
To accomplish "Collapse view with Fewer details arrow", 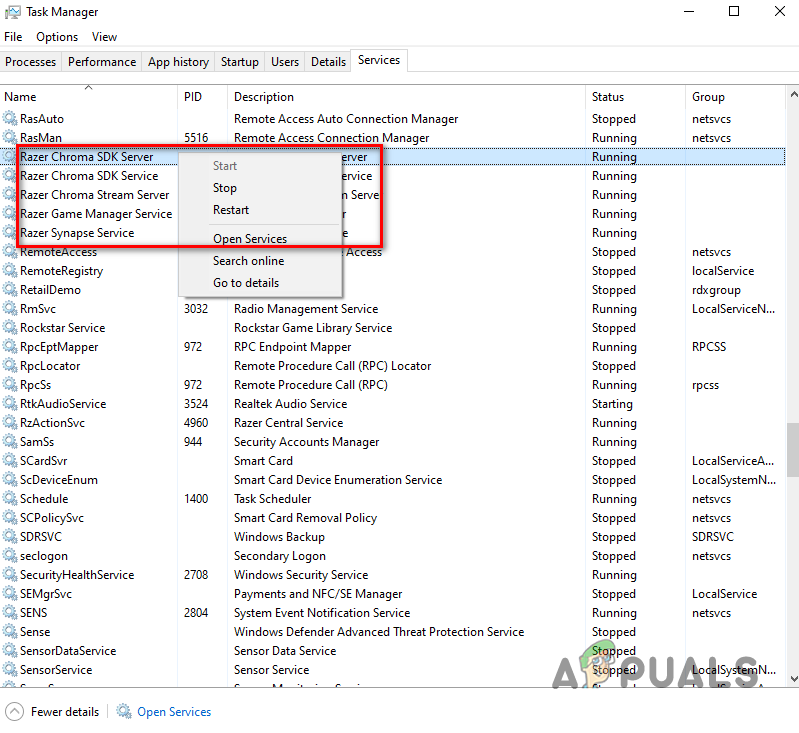I will coord(14,712).
